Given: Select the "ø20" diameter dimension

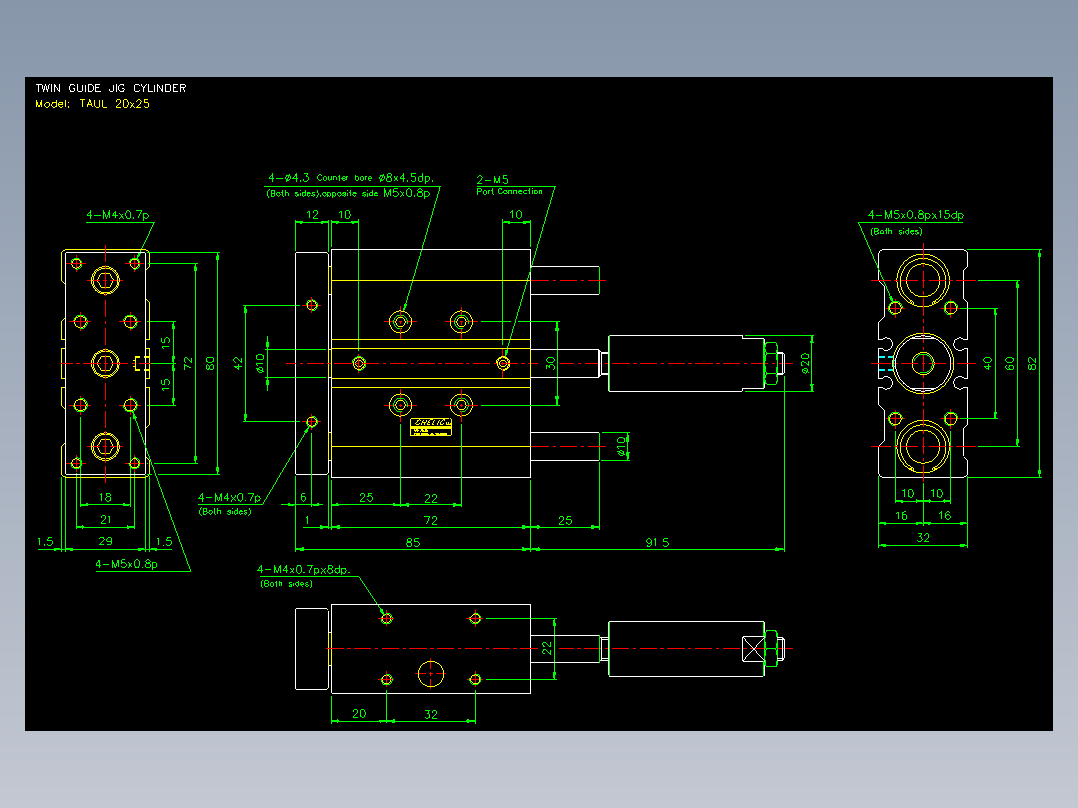Looking at the screenshot, I should pos(805,363).
